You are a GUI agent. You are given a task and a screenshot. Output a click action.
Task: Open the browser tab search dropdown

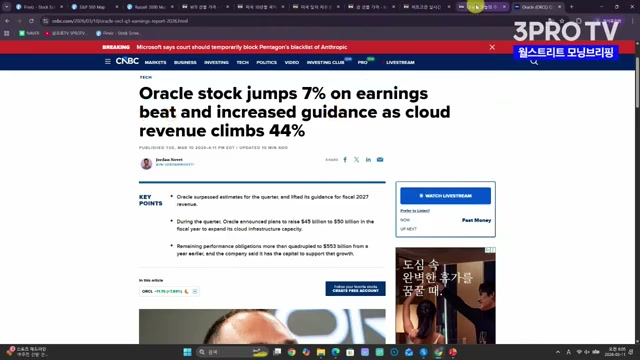pyautogui.click(x=7, y=7)
